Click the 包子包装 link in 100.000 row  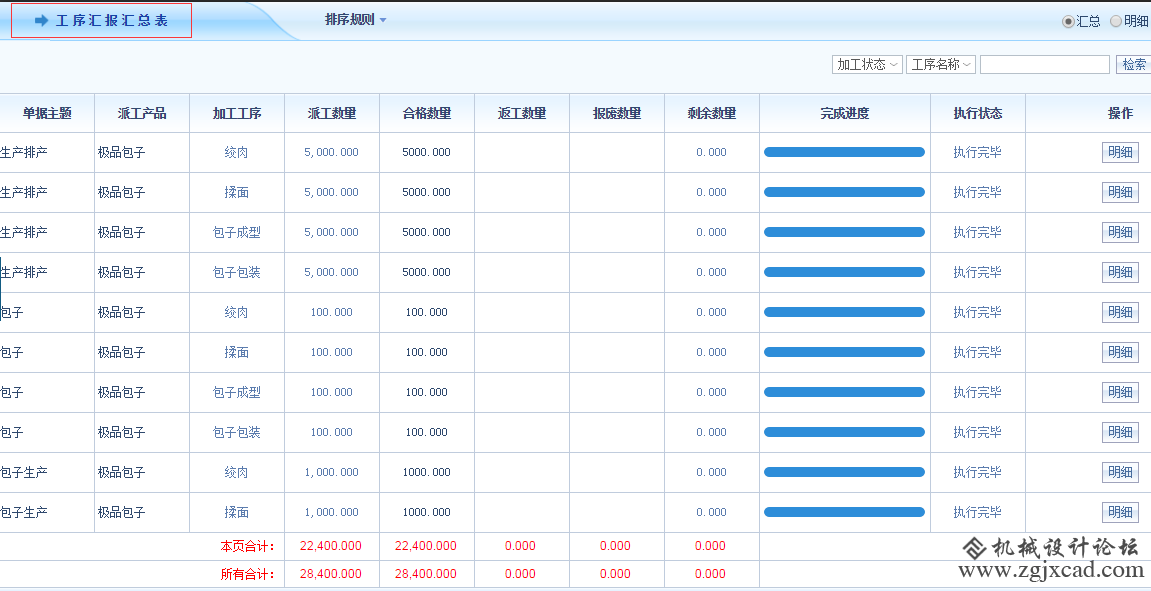click(236, 432)
